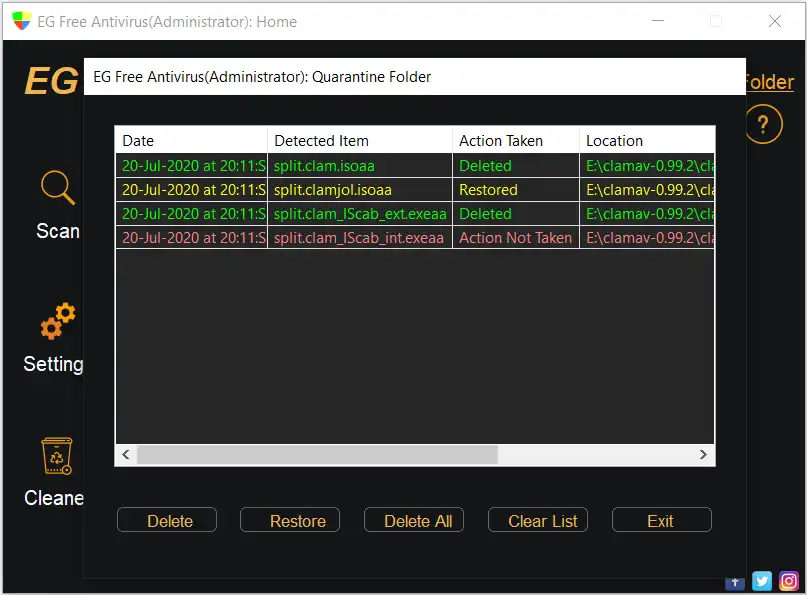
Task: Click the horizontal scrollbar thumb
Action: click(x=317, y=454)
